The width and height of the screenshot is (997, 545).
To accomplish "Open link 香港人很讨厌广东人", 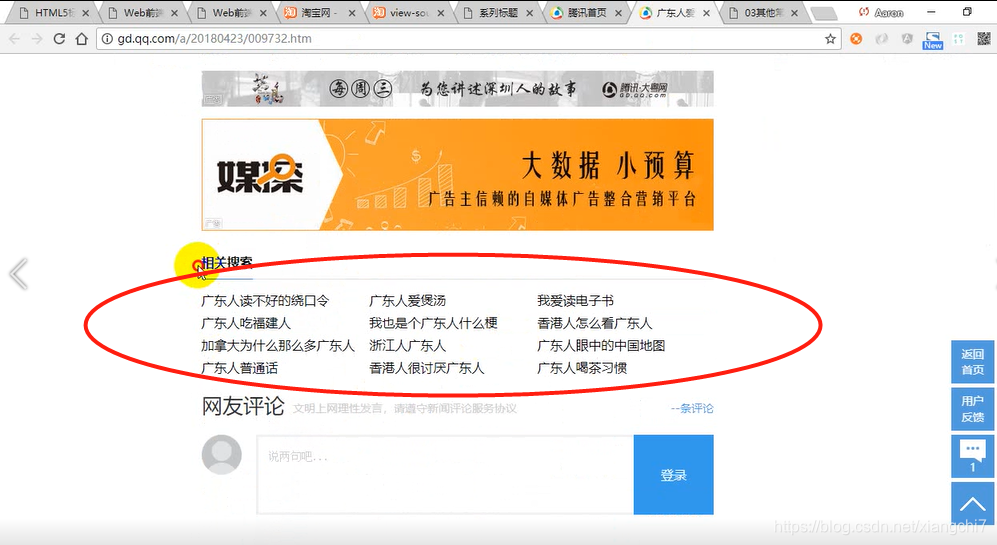I will point(426,368).
